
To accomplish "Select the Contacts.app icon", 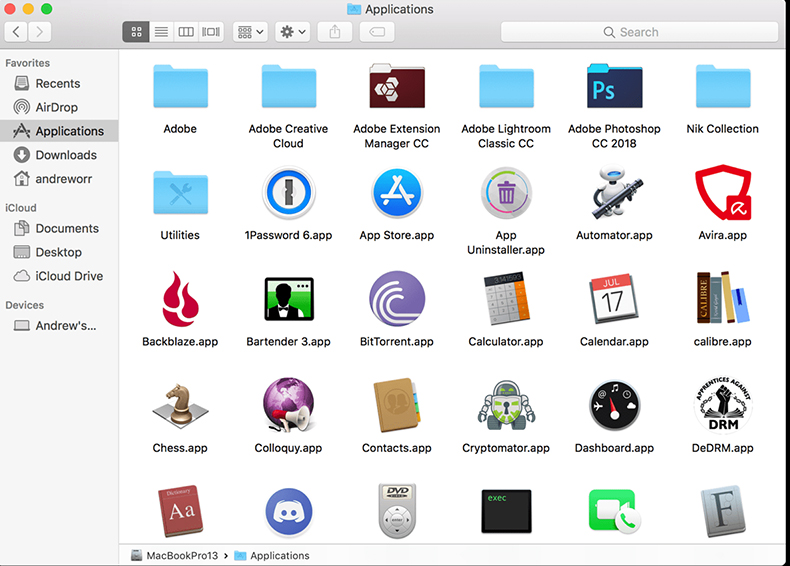I will tap(397, 405).
